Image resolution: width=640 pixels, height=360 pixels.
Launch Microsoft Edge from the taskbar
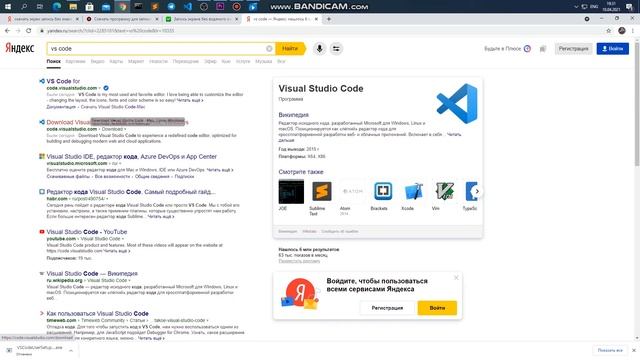click(x=57, y=7)
